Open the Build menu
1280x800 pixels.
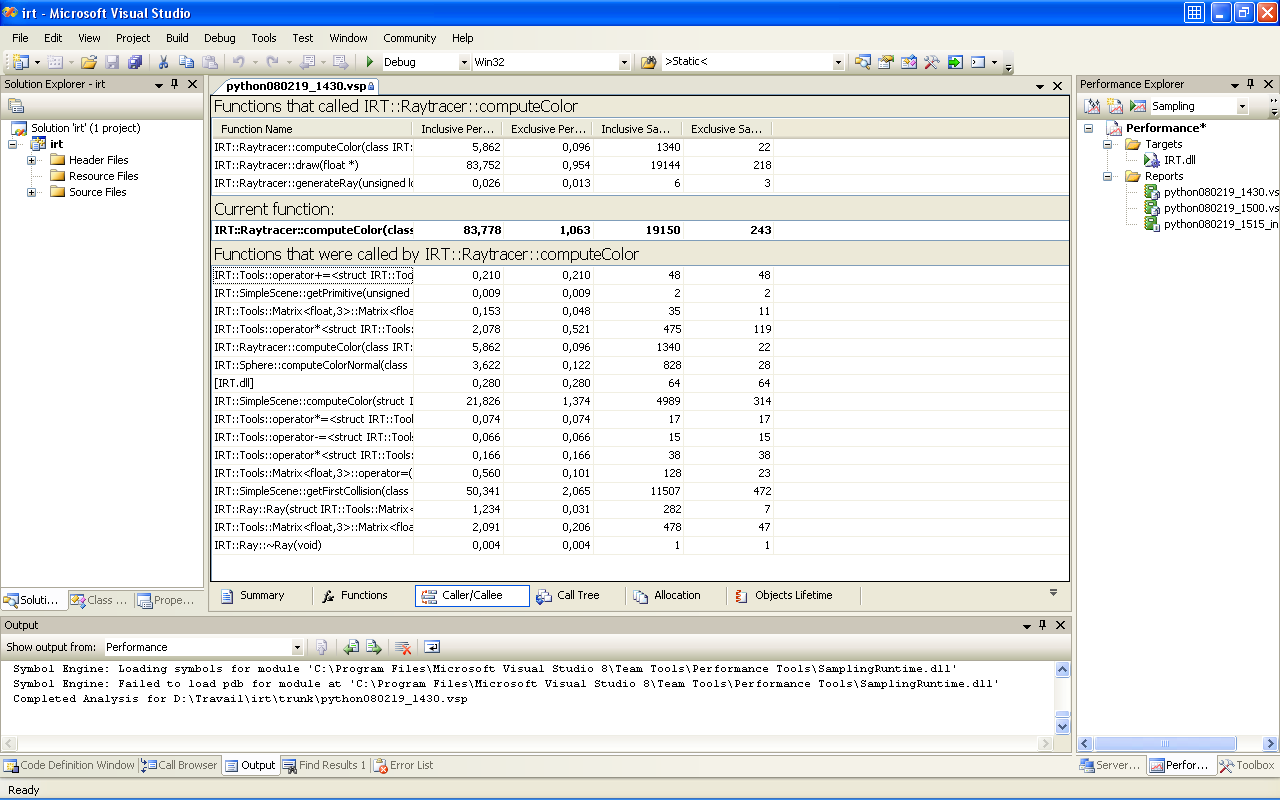[177, 38]
